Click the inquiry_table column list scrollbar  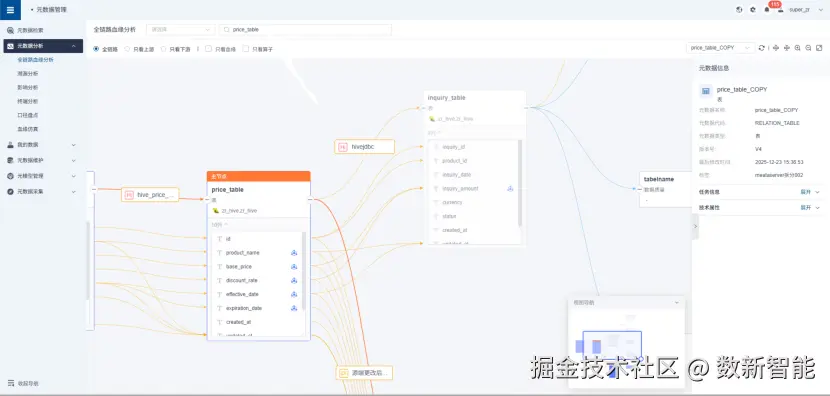pyautogui.click(x=520, y=183)
